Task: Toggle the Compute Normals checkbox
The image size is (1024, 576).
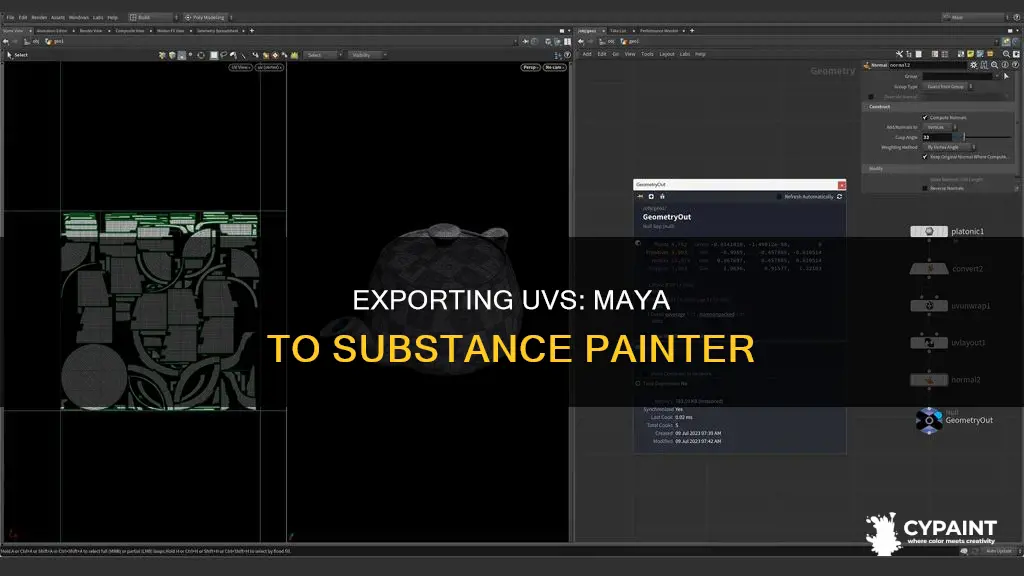Action: pyautogui.click(x=925, y=118)
